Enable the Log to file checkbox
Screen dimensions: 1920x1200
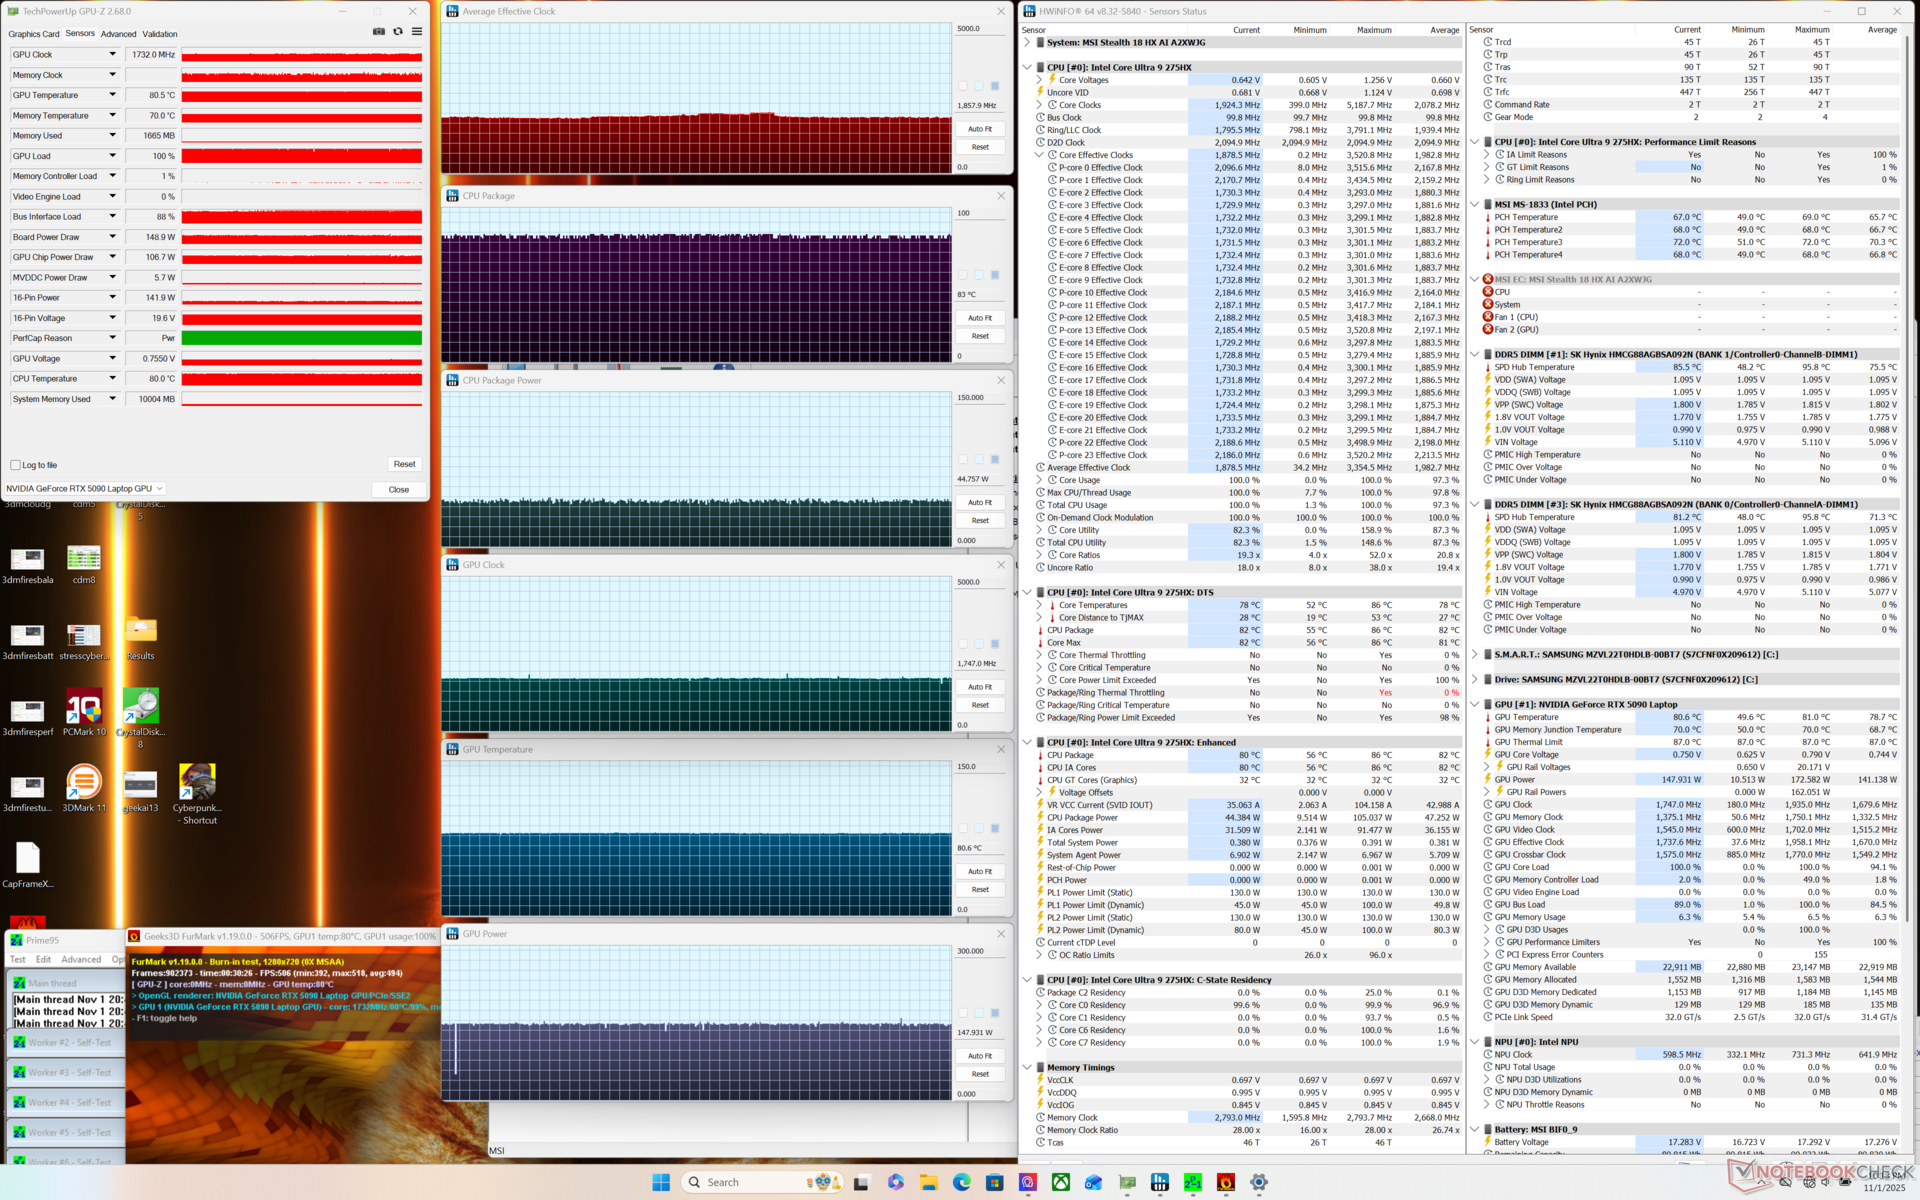click(15, 465)
